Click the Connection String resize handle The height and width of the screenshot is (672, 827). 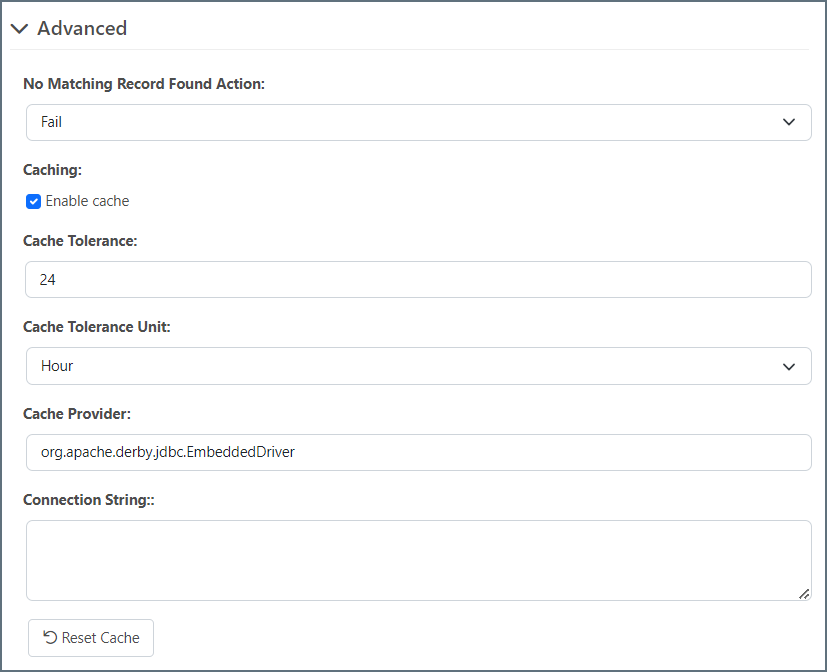(804, 594)
